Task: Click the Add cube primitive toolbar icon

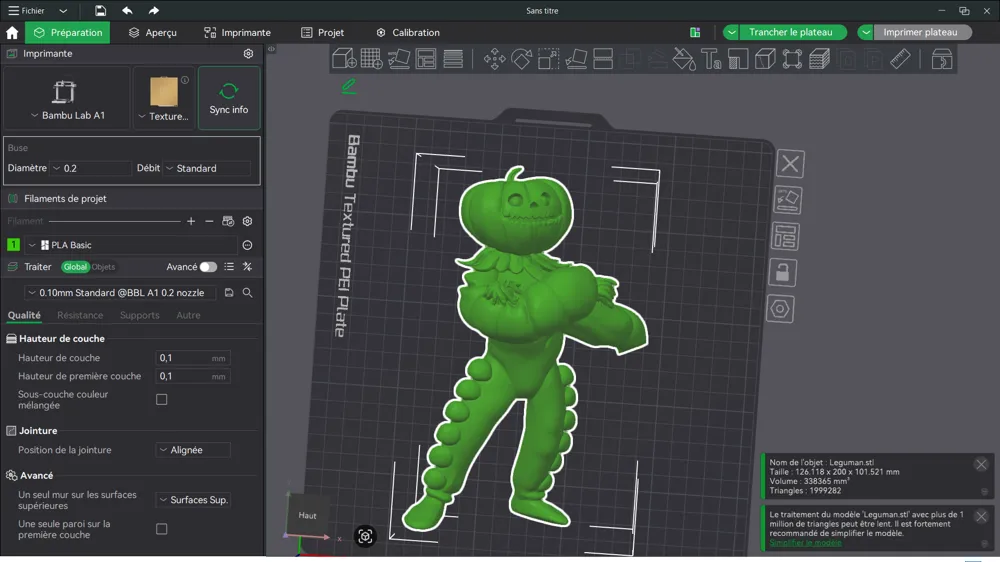Action: point(344,59)
